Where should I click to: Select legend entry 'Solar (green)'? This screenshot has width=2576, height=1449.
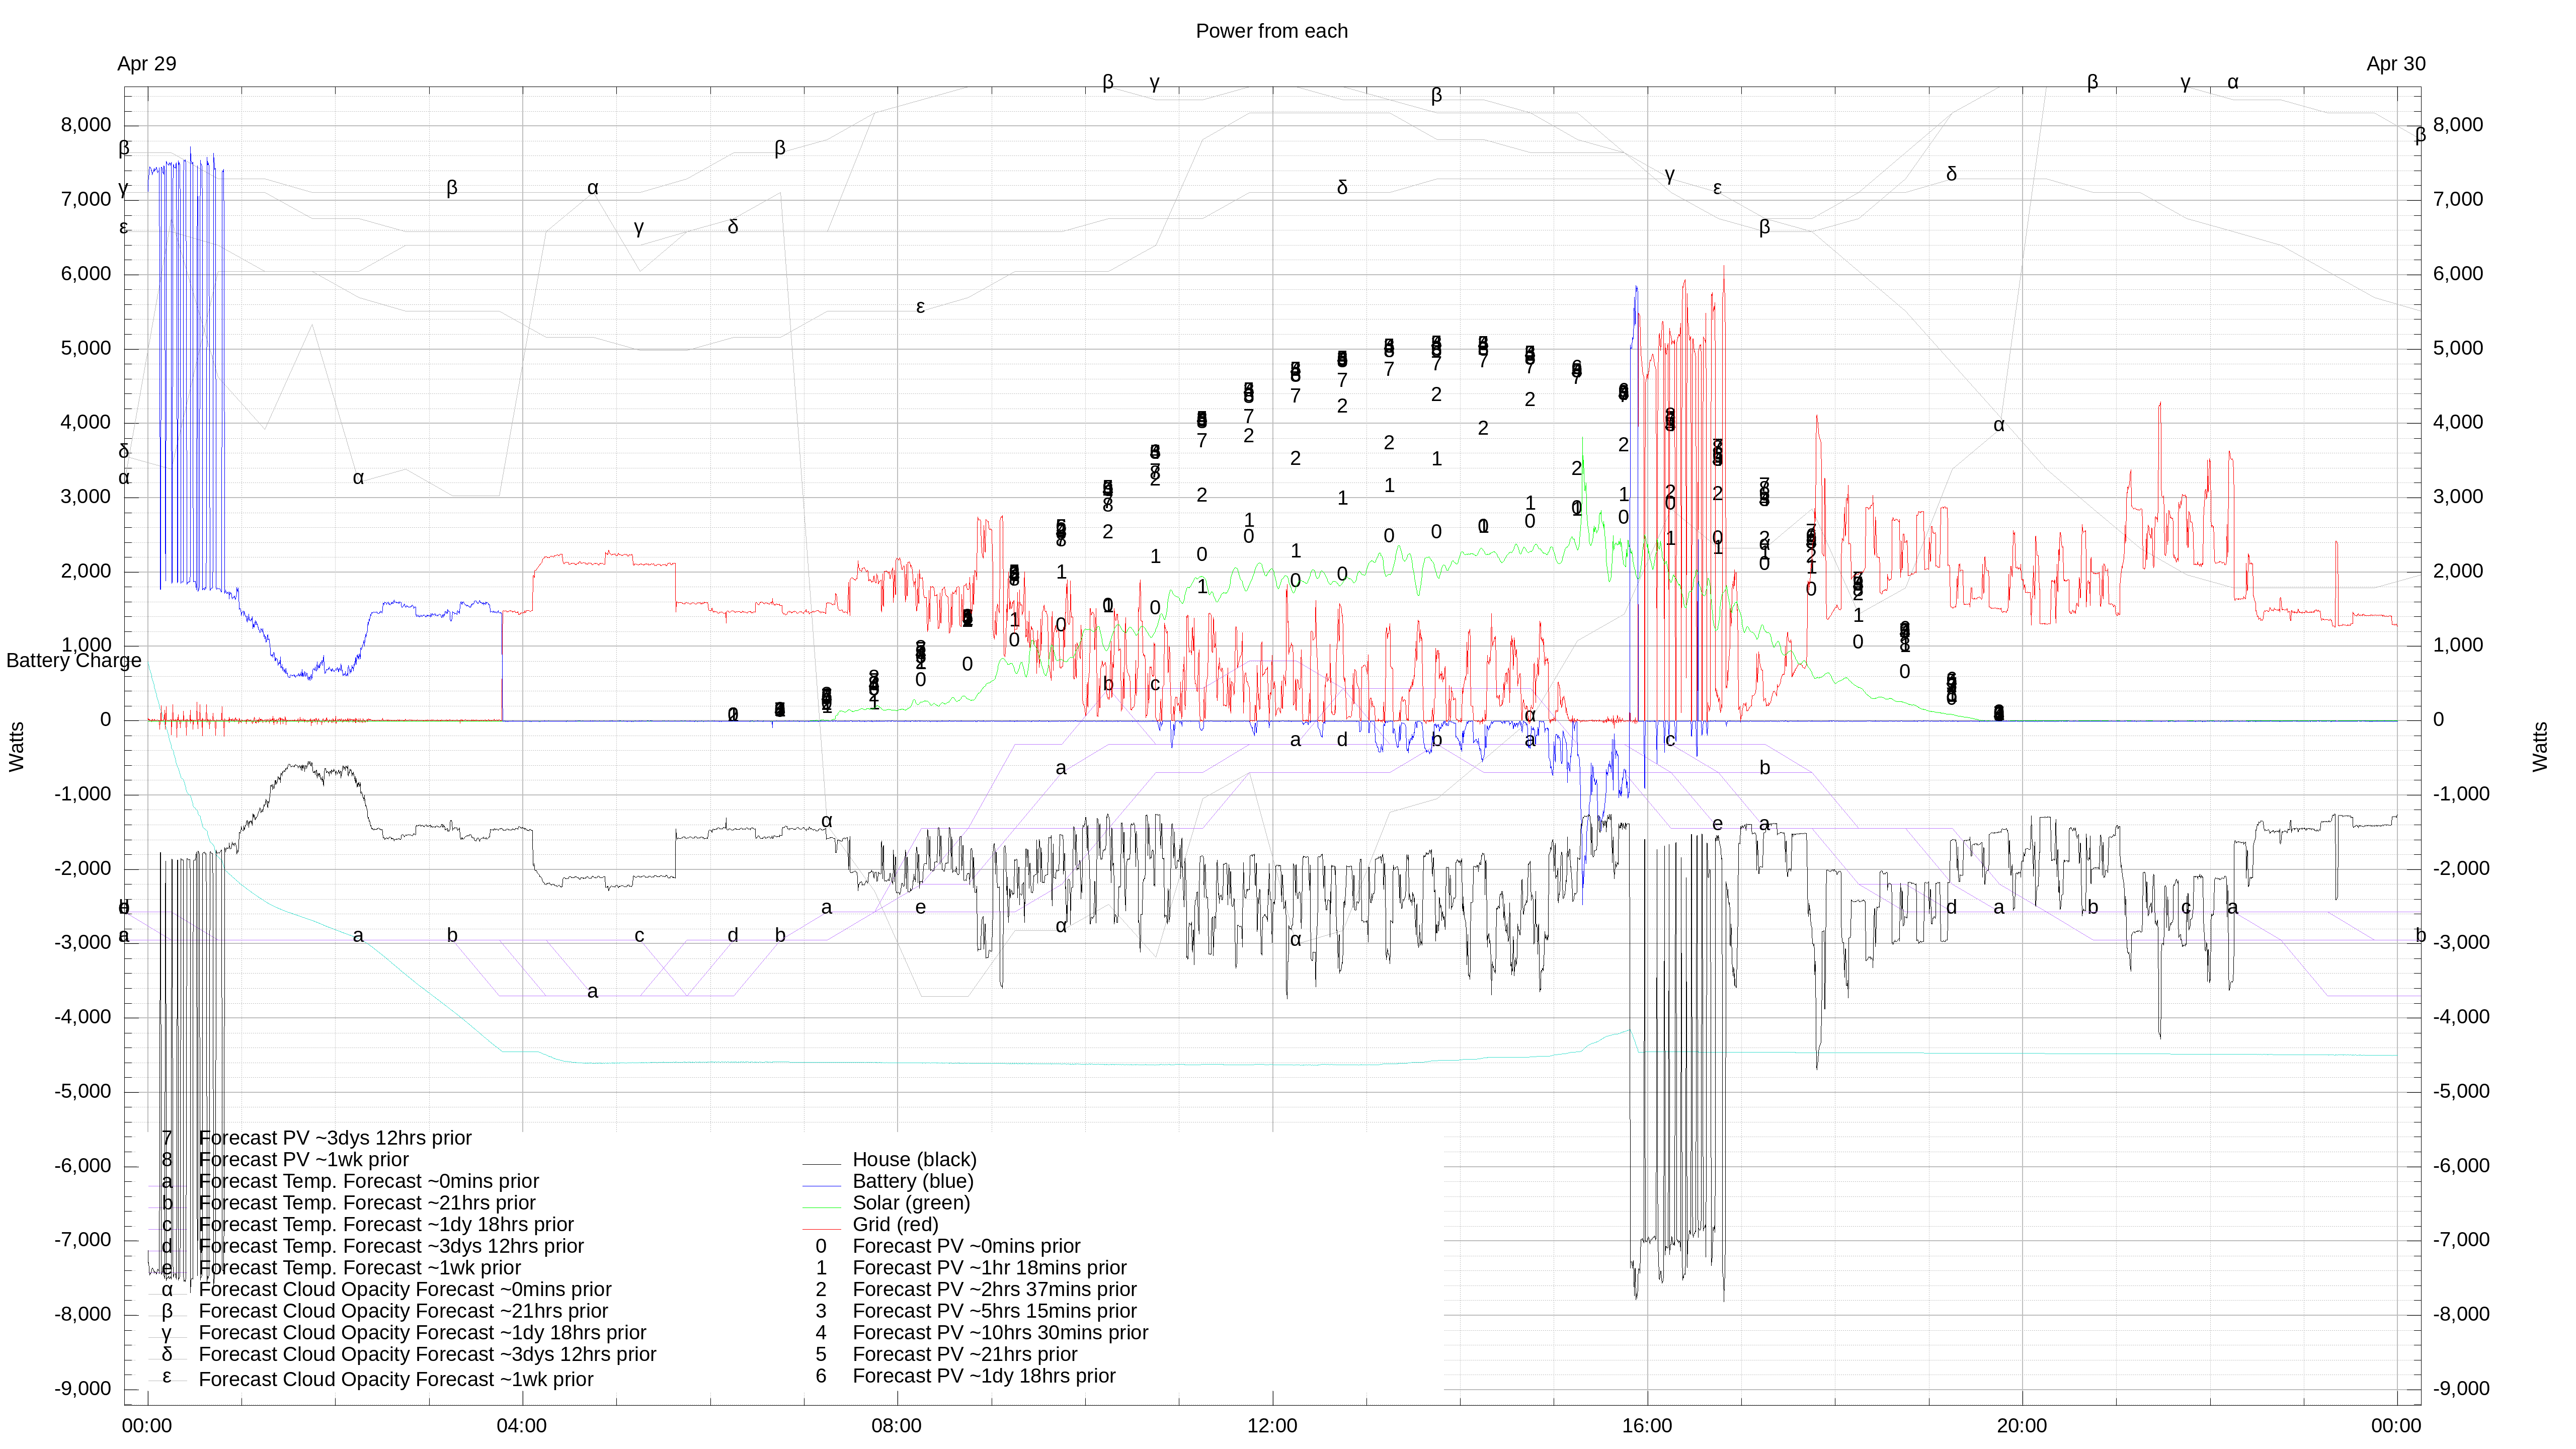tap(911, 1203)
